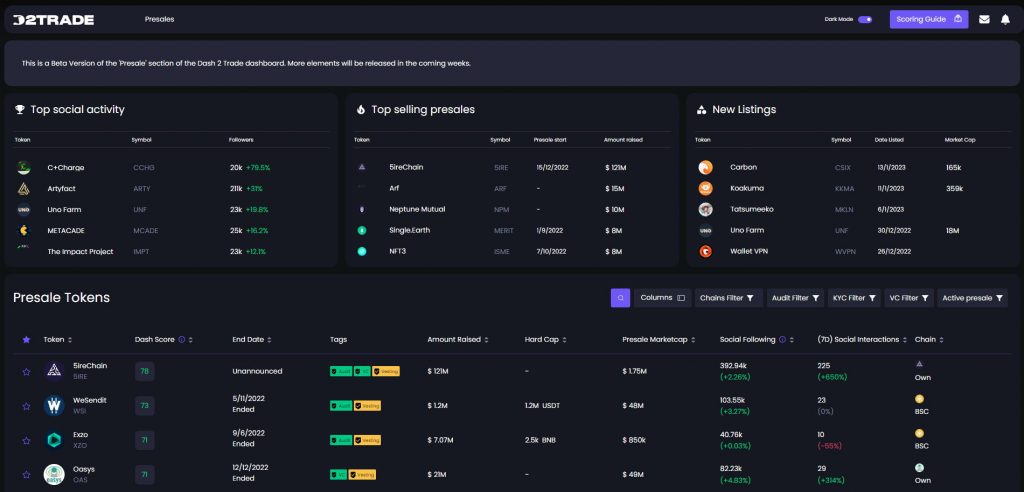Open 5ireChain in top selling presales
Viewport: 1024px width, 492px height.
[x=406, y=167]
